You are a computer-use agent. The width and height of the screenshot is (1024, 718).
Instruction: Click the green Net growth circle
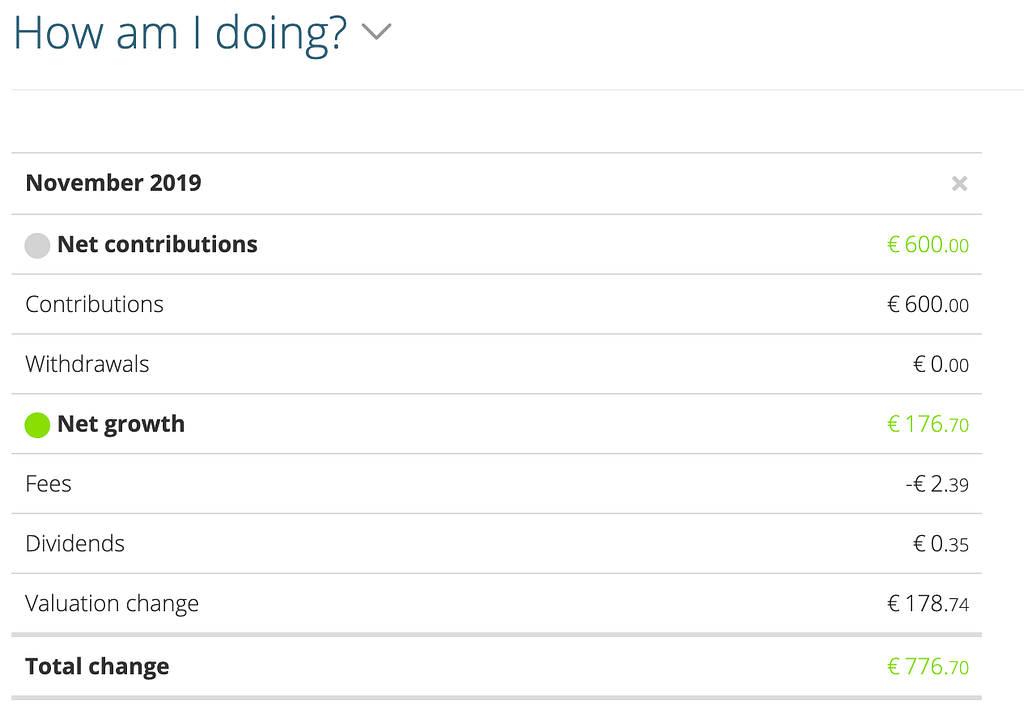point(37,425)
